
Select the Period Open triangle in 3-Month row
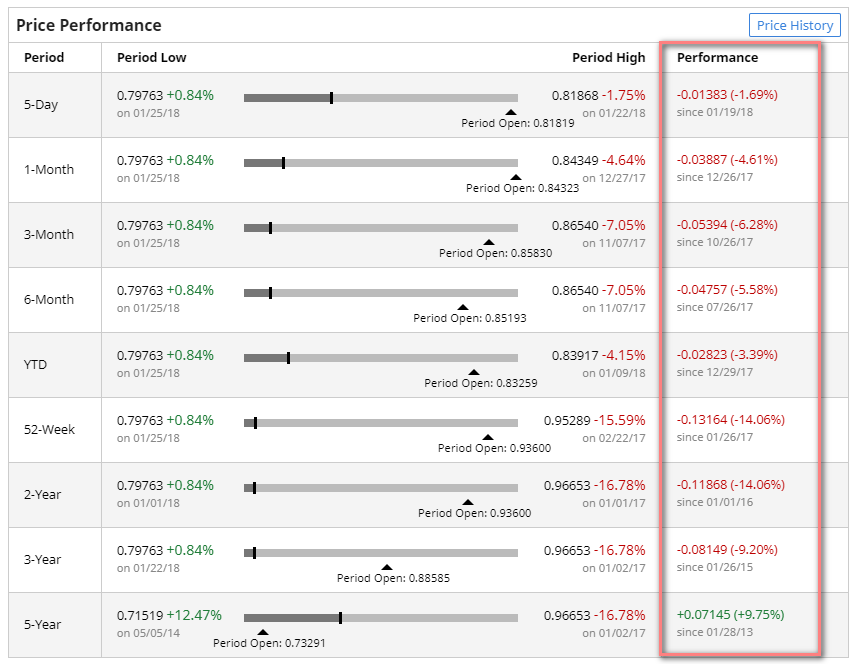click(489, 242)
